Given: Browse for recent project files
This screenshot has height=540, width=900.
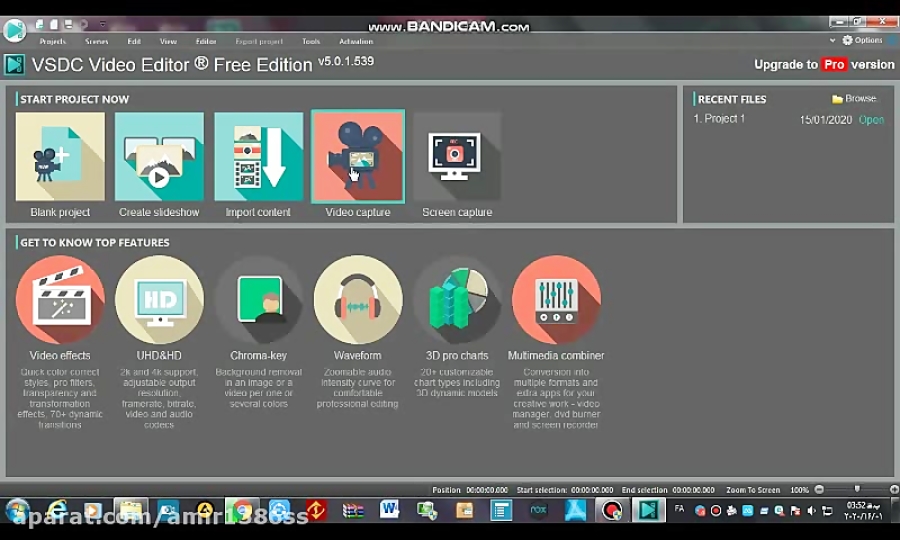Looking at the screenshot, I should tap(854, 99).
